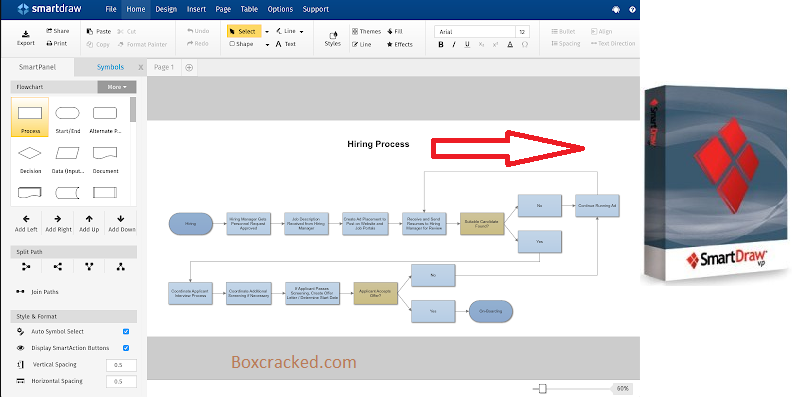The height and width of the screenshot is (402, 792).
Task: Close the Symbols panel with X
Action: tap(141, 67)
